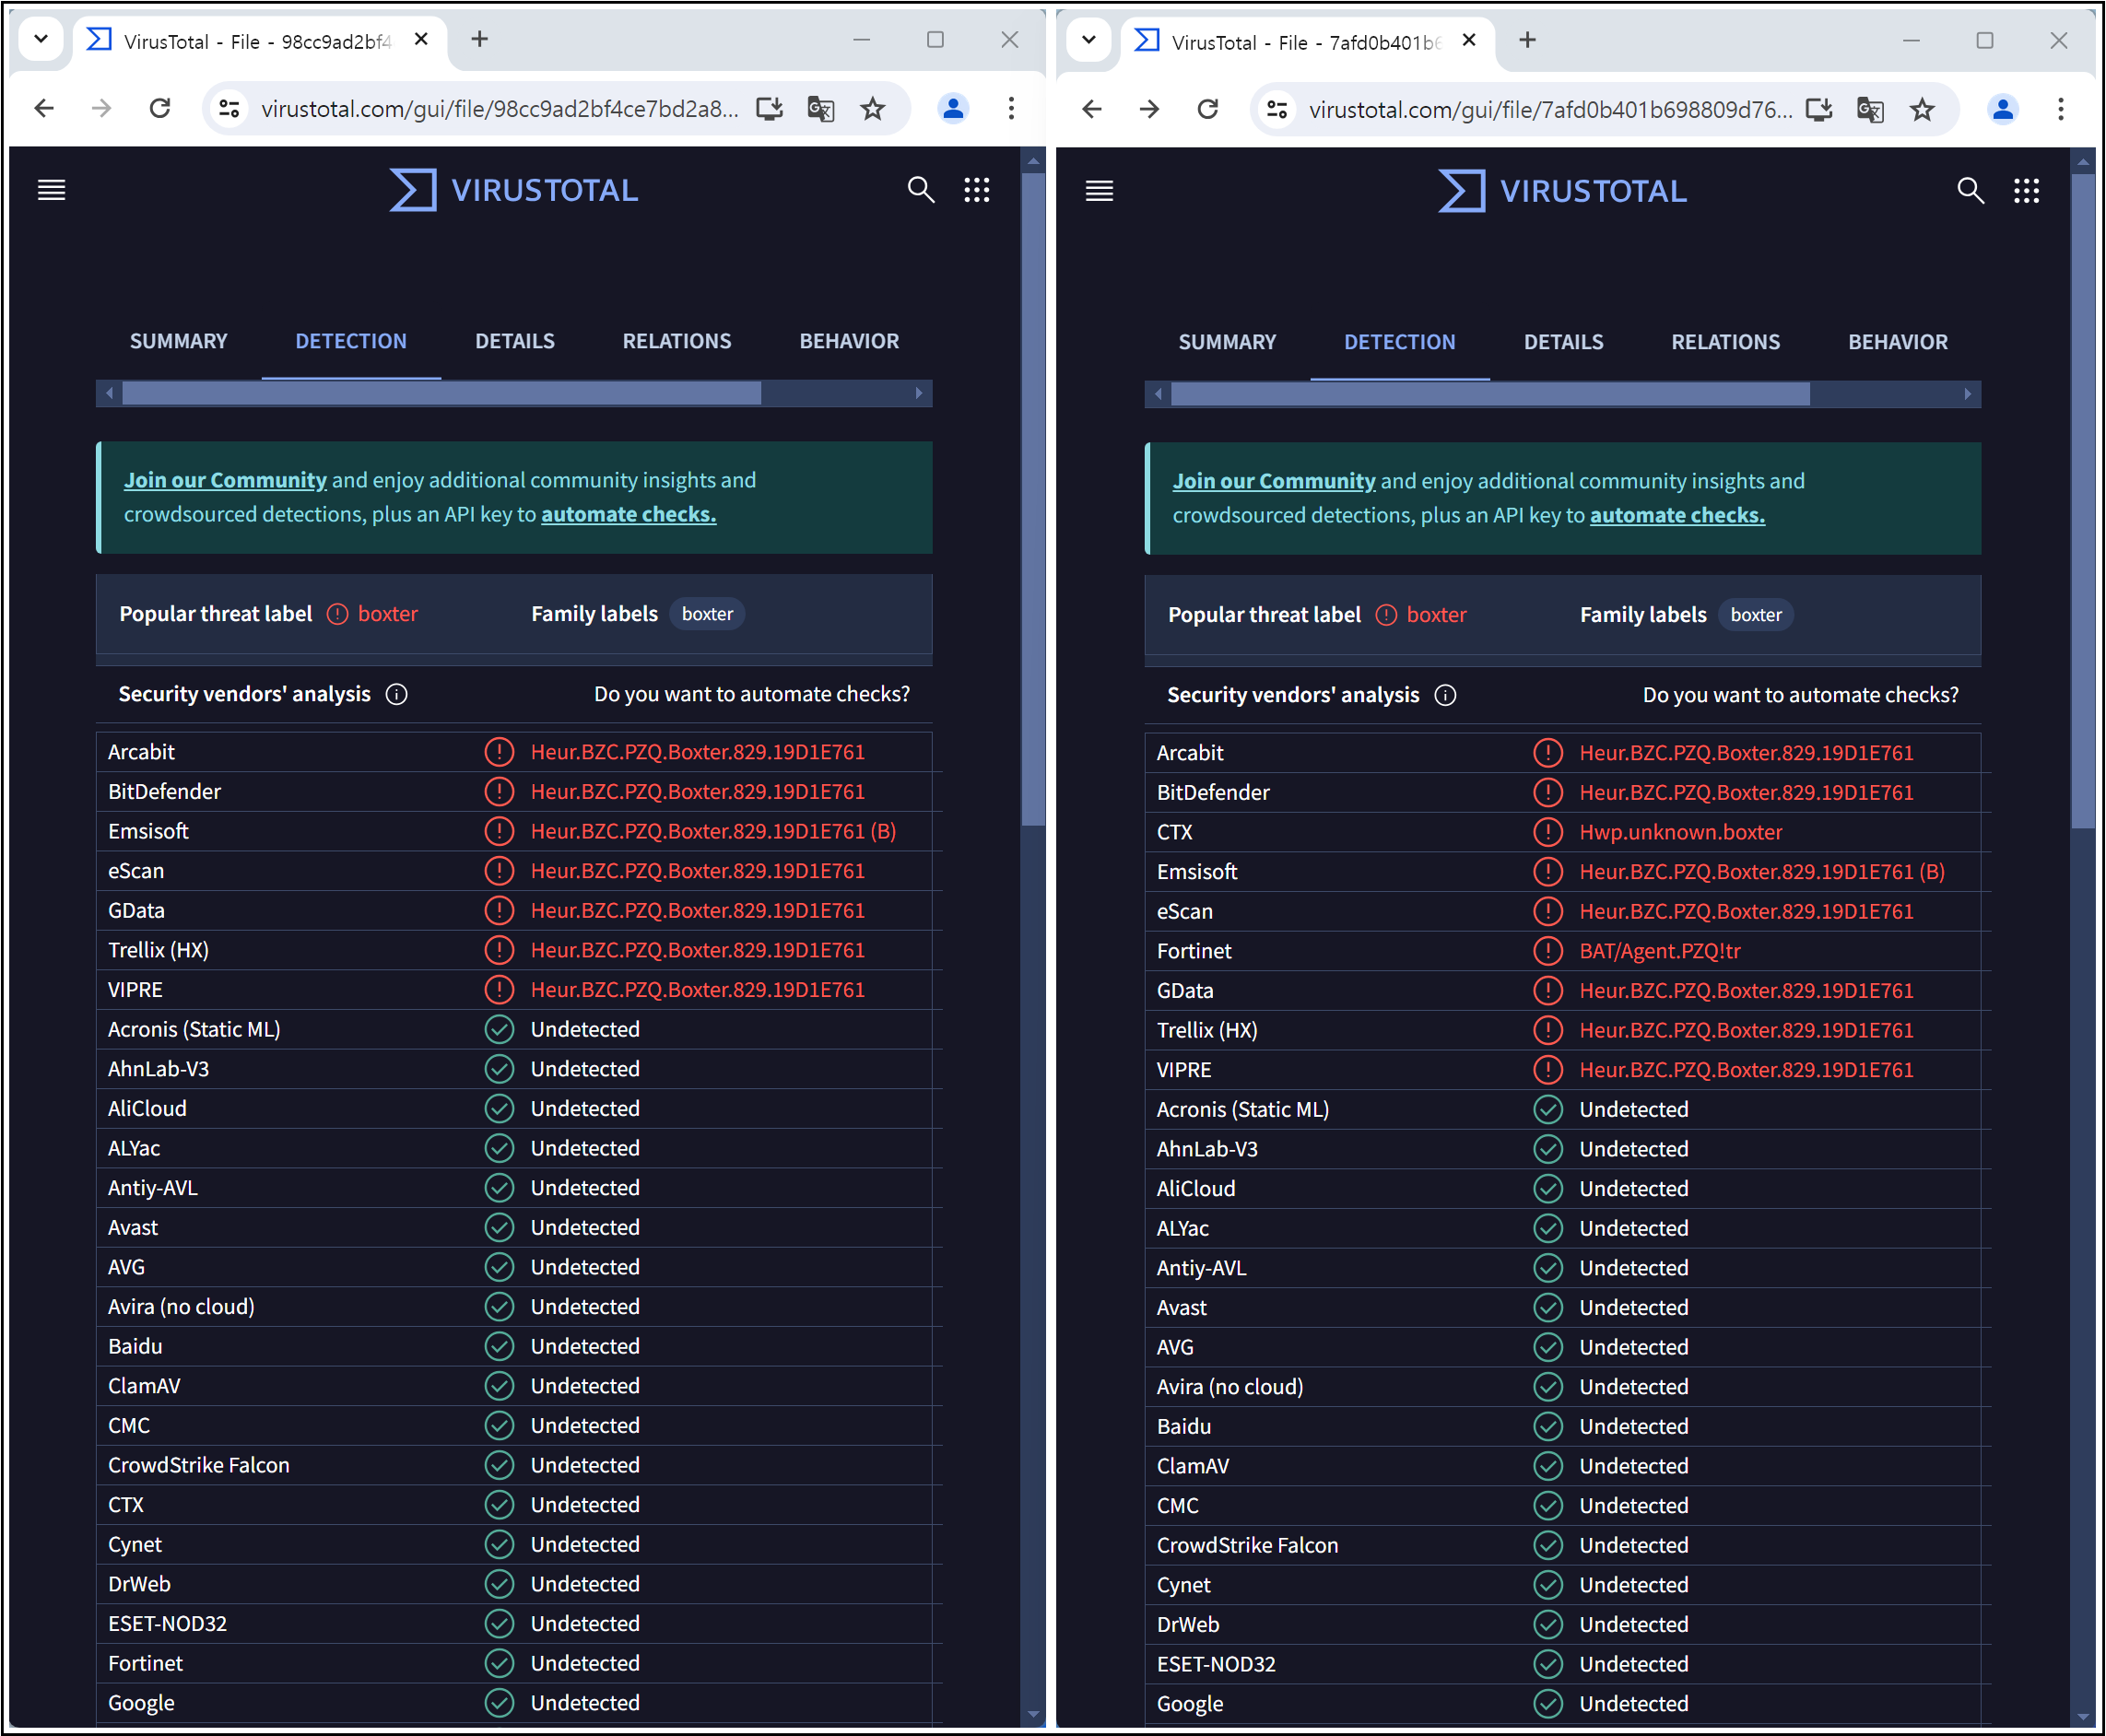Switch to BEHAVIOR tab in right window
The width and height of the screenshot is (2106, 1736).
[1897, 342]
